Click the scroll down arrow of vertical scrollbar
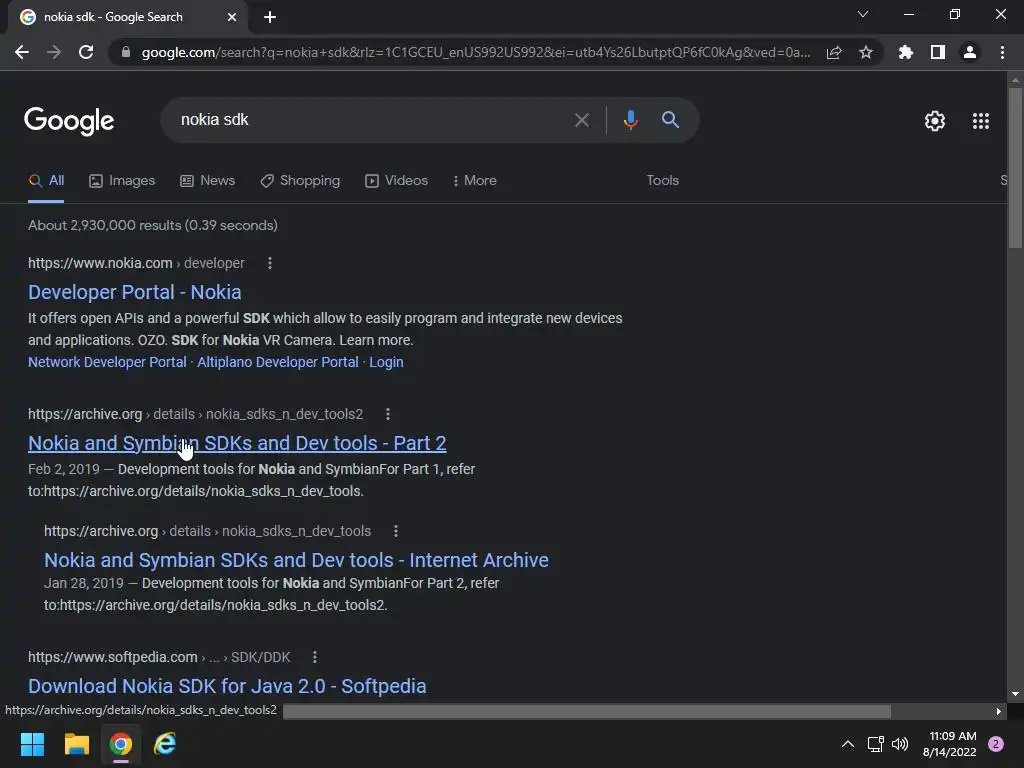The width and height of the screenshot is (1024, 768). pos(1015,694)
